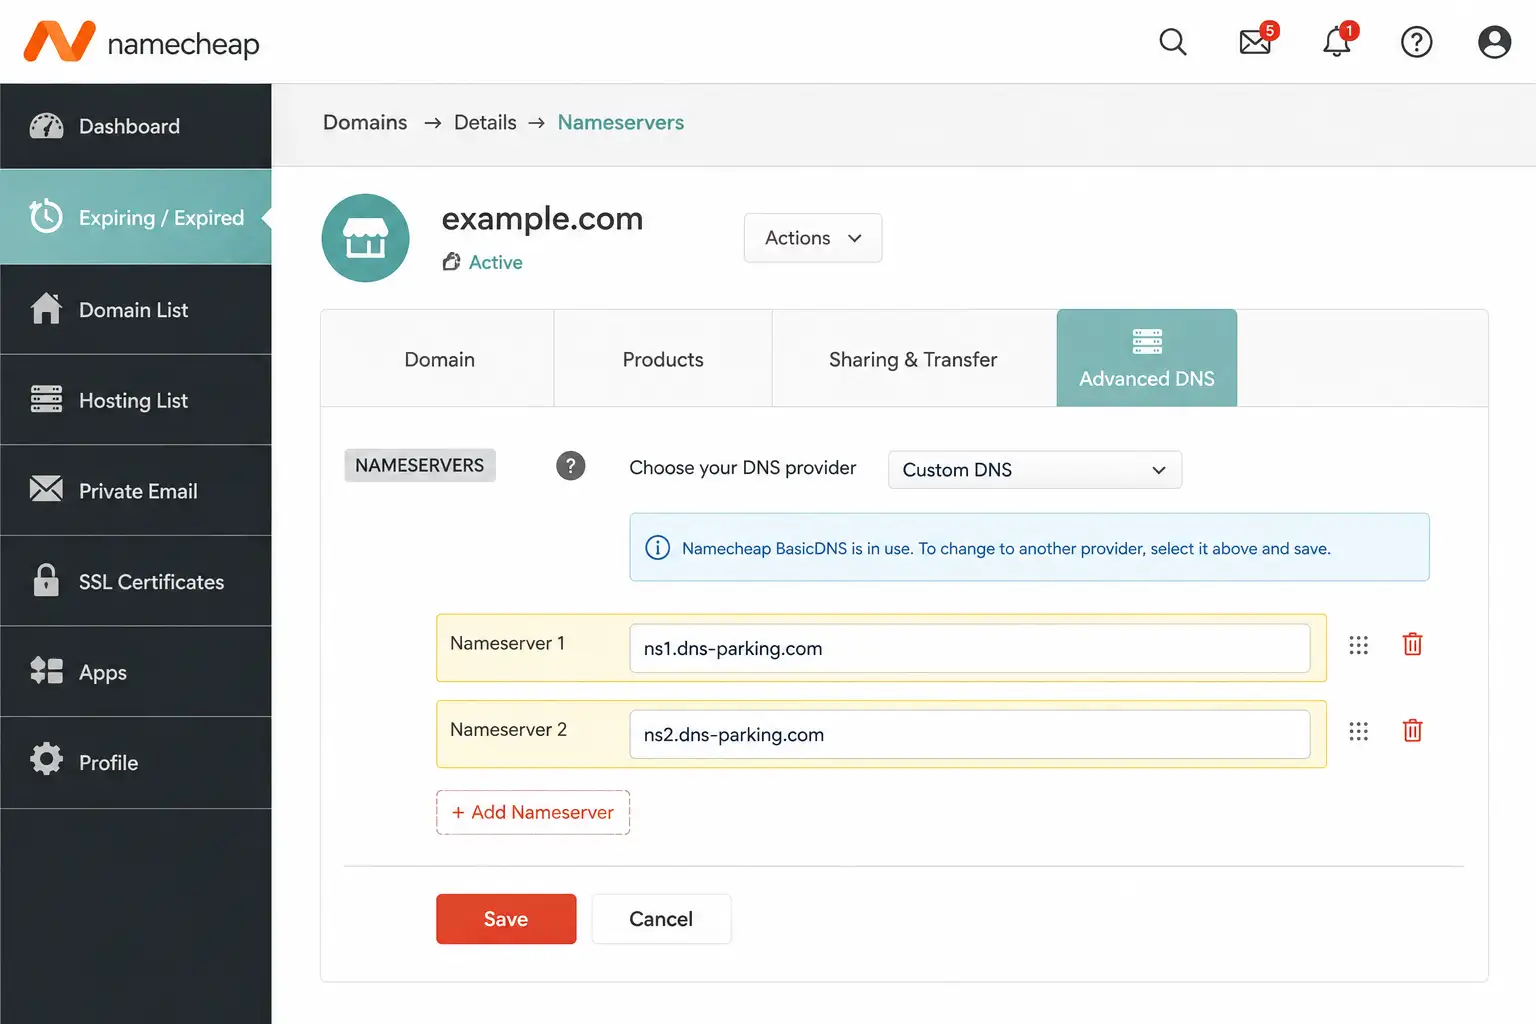Delete Nameserver 1 with trash icon
This screenshot has width=1536, height=1024.
click(x=1412, y=644)
